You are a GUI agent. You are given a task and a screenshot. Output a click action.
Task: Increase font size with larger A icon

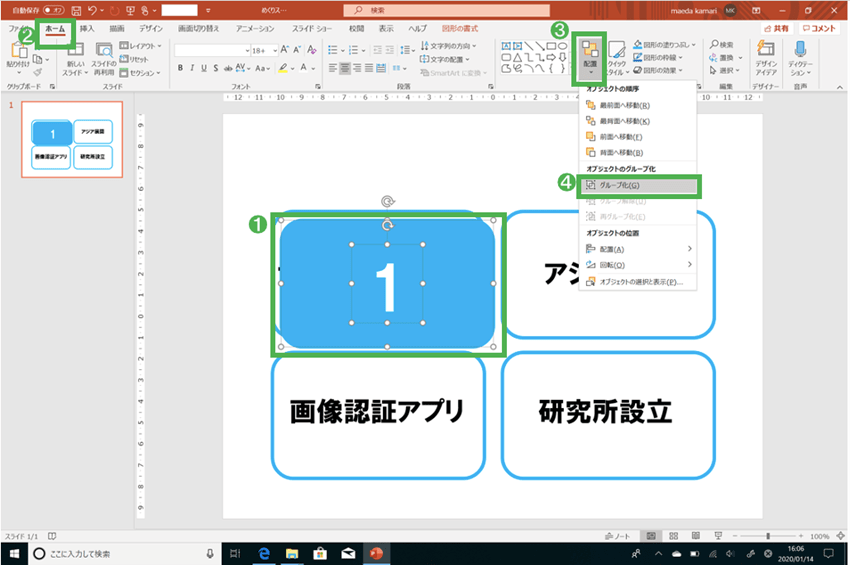[285, 50]
